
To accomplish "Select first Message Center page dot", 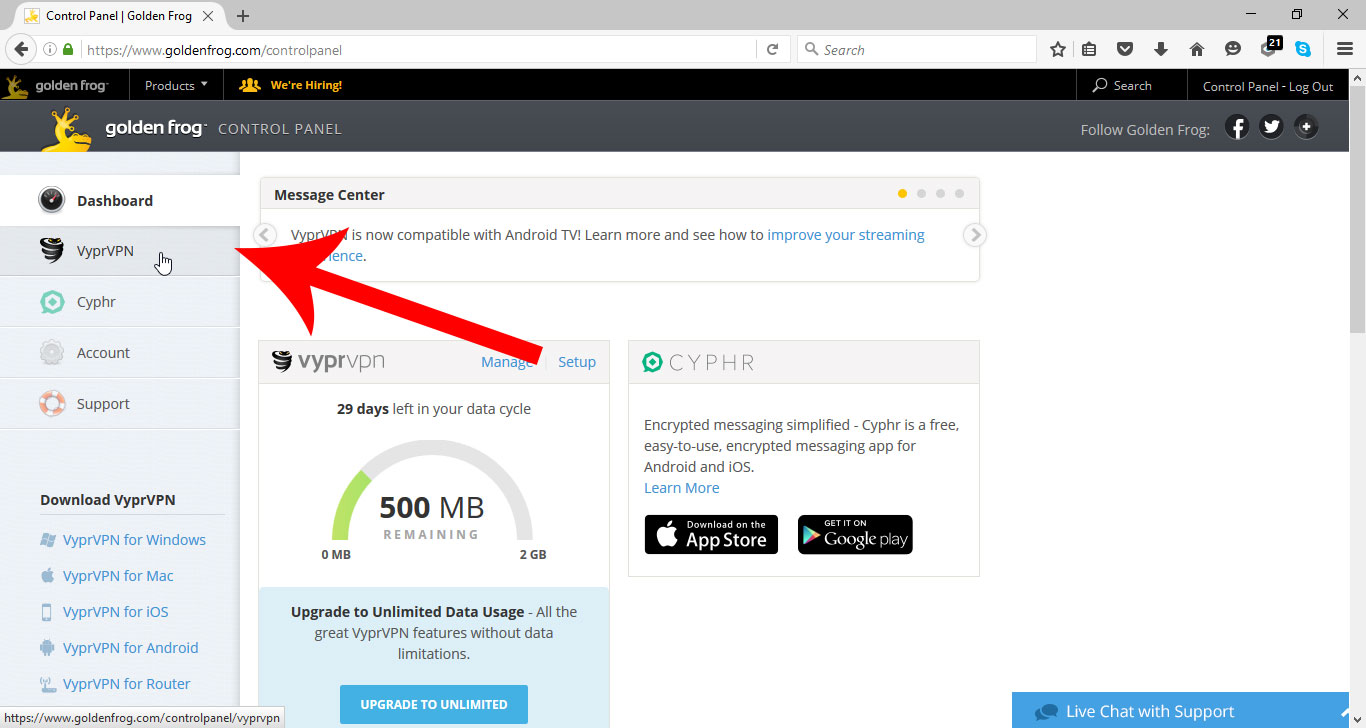I will click(902, 194).
